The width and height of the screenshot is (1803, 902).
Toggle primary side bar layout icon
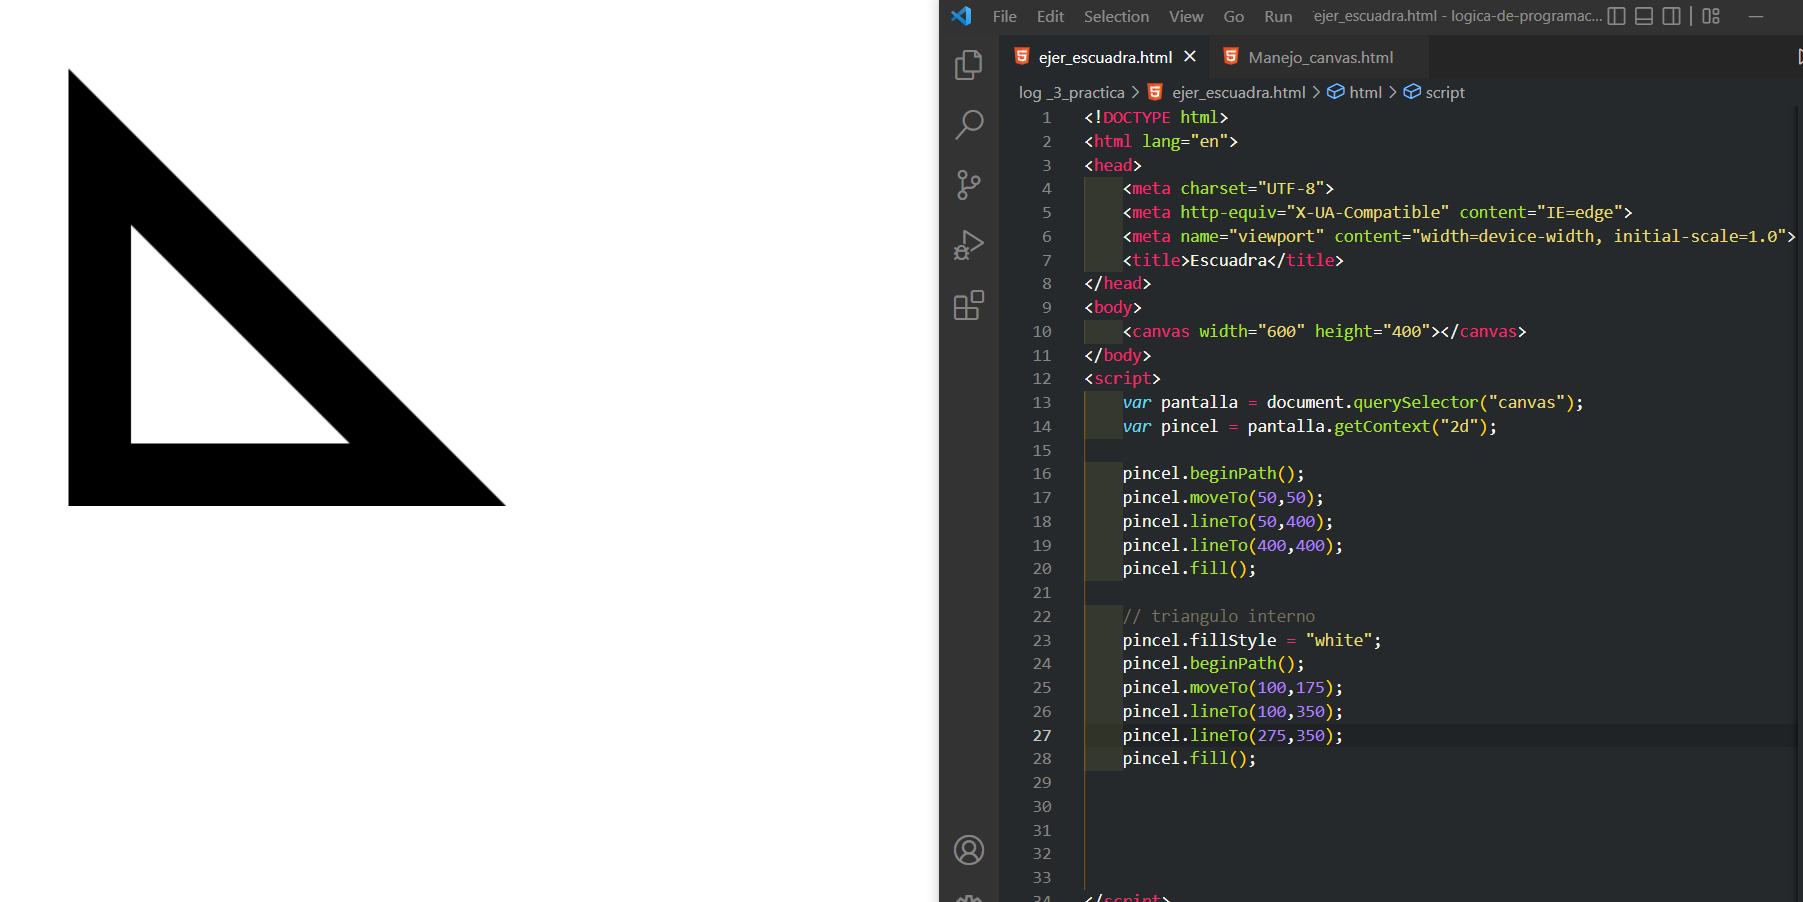coord(1616,16)
